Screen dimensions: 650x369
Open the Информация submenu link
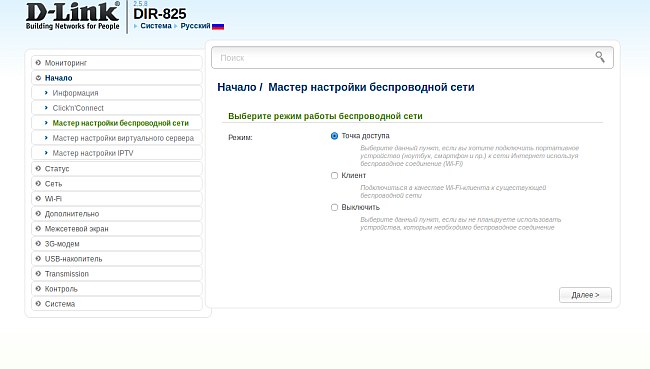tap(75, 93)
